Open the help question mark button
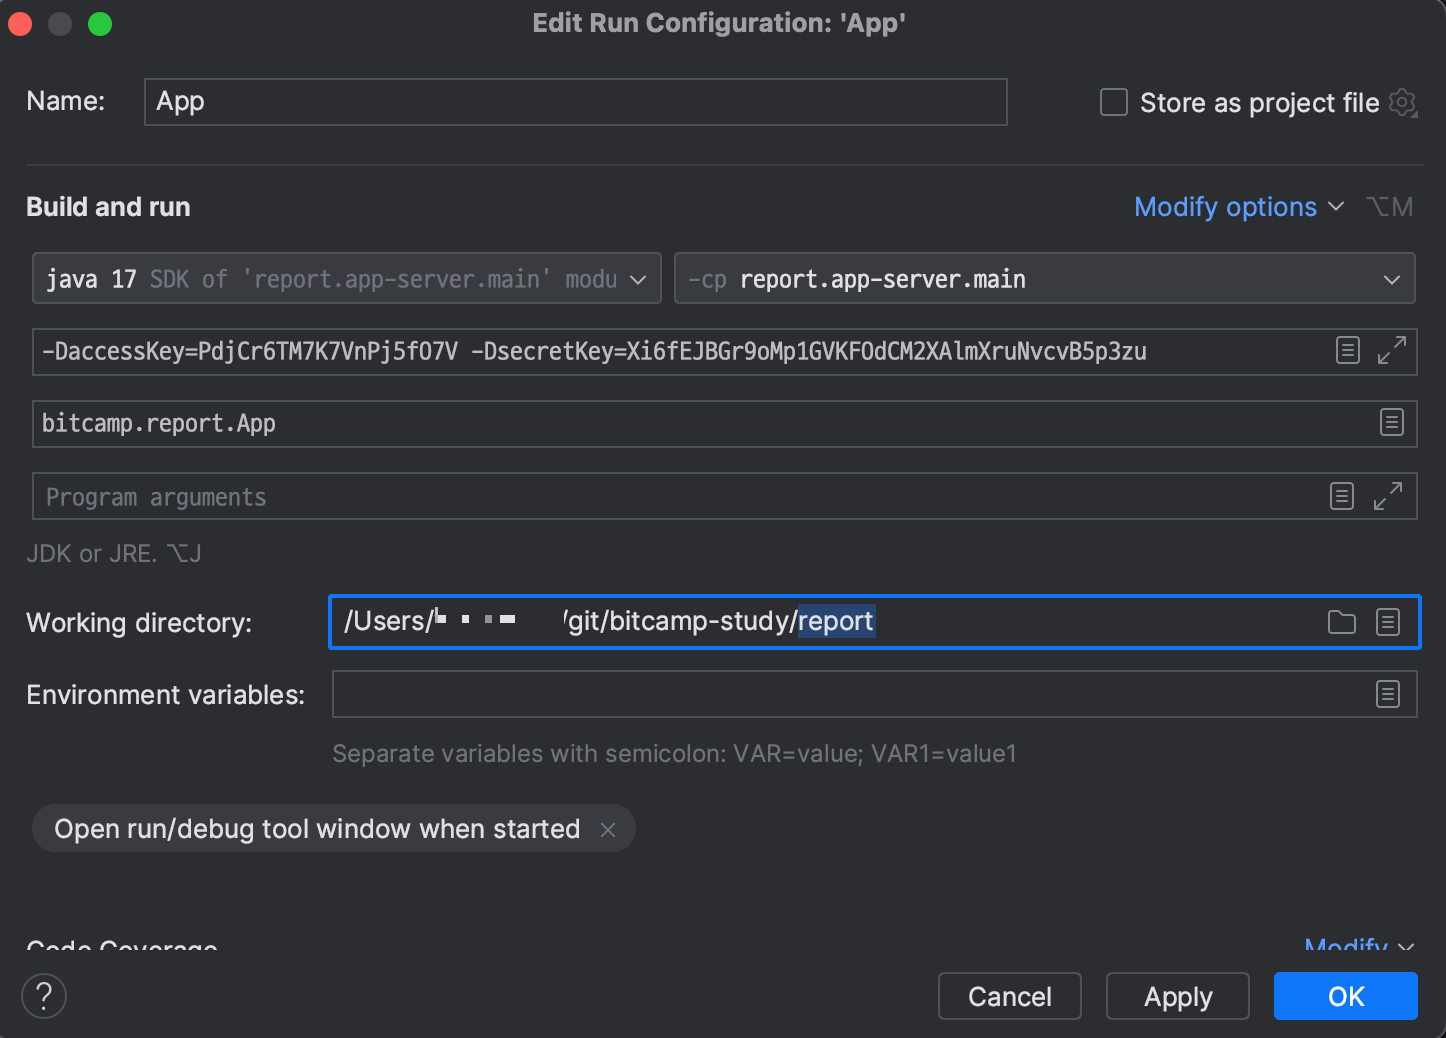1446x1038 pixels. [x=44, y=996]
